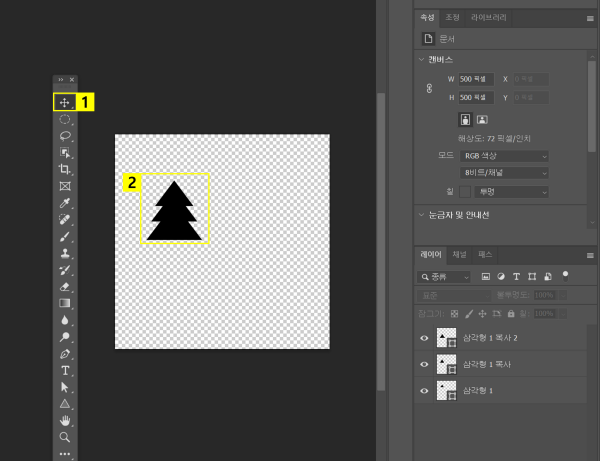This screenshot has height=461, width=600.
Task: Switch to the 레이어 tab
Action: point(431,254)
